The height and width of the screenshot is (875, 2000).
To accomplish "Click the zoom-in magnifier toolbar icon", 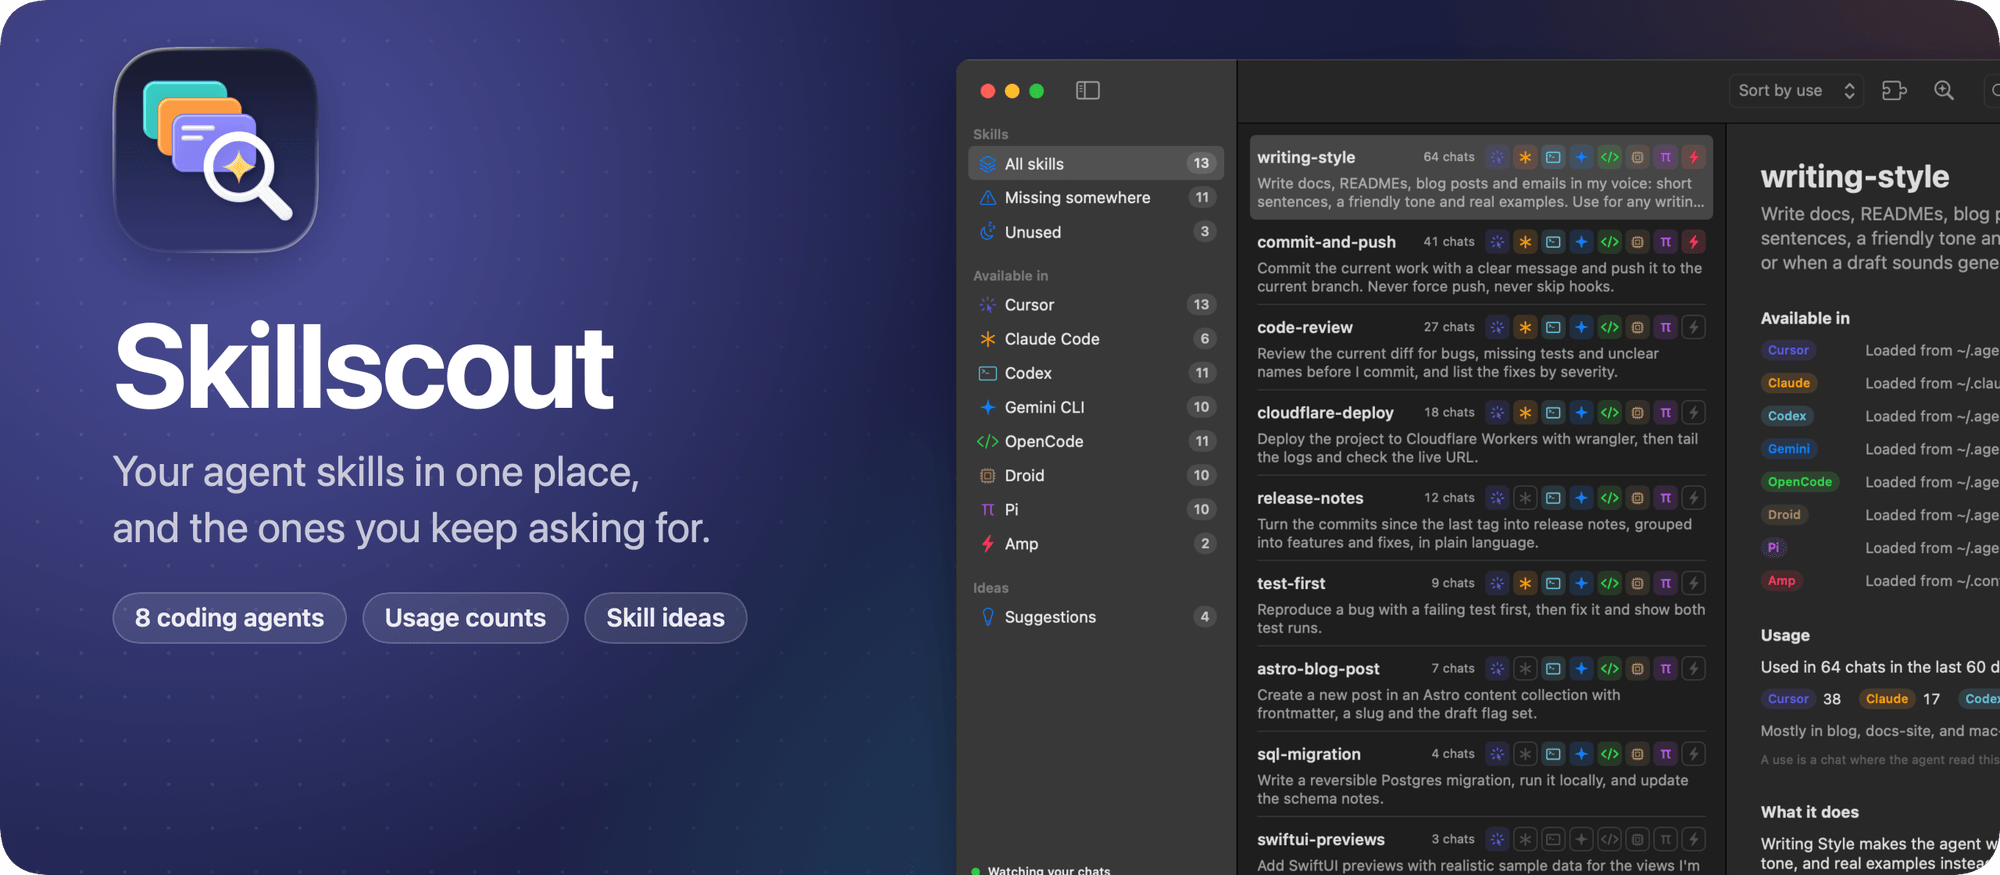I will point(1944,91).
